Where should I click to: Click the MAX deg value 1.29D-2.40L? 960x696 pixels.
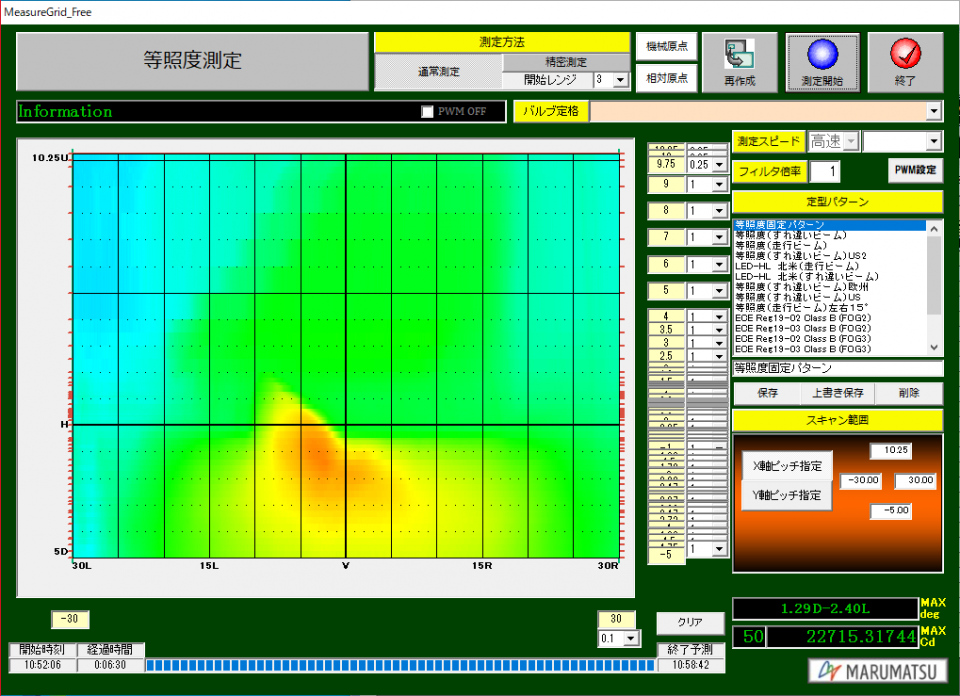[x=825, y=608]
